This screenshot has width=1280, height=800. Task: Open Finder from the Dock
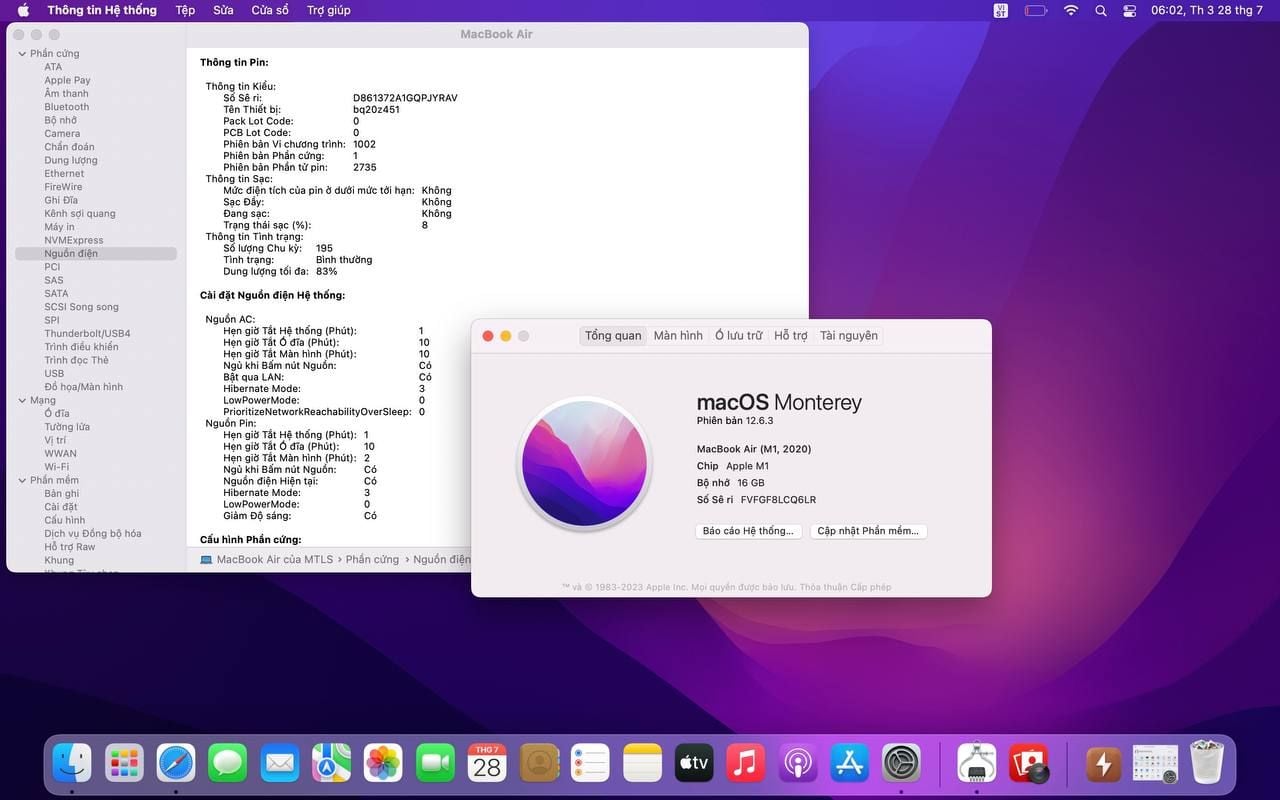pos(72,764)
